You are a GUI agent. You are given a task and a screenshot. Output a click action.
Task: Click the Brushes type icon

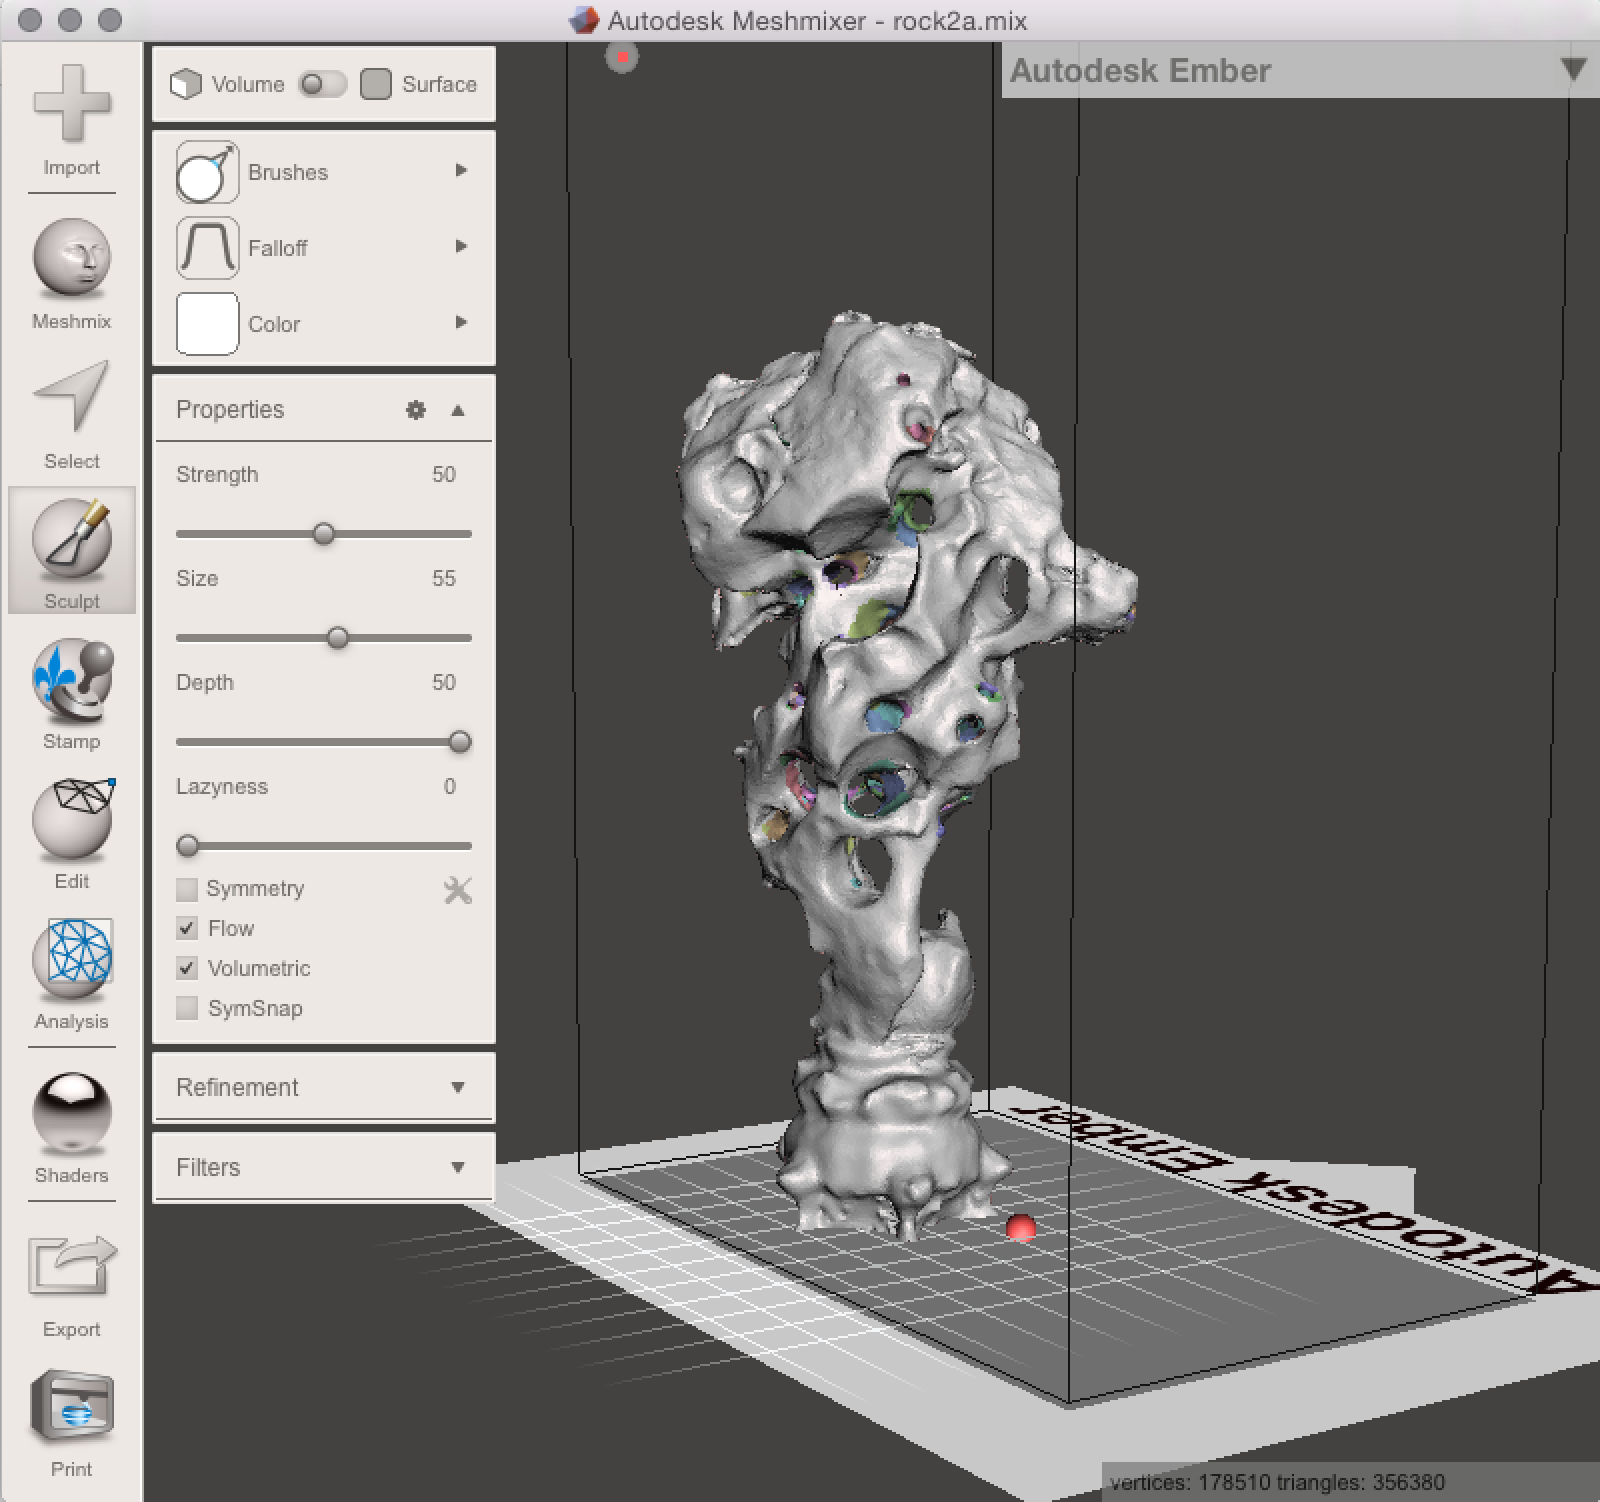[207, 172]
